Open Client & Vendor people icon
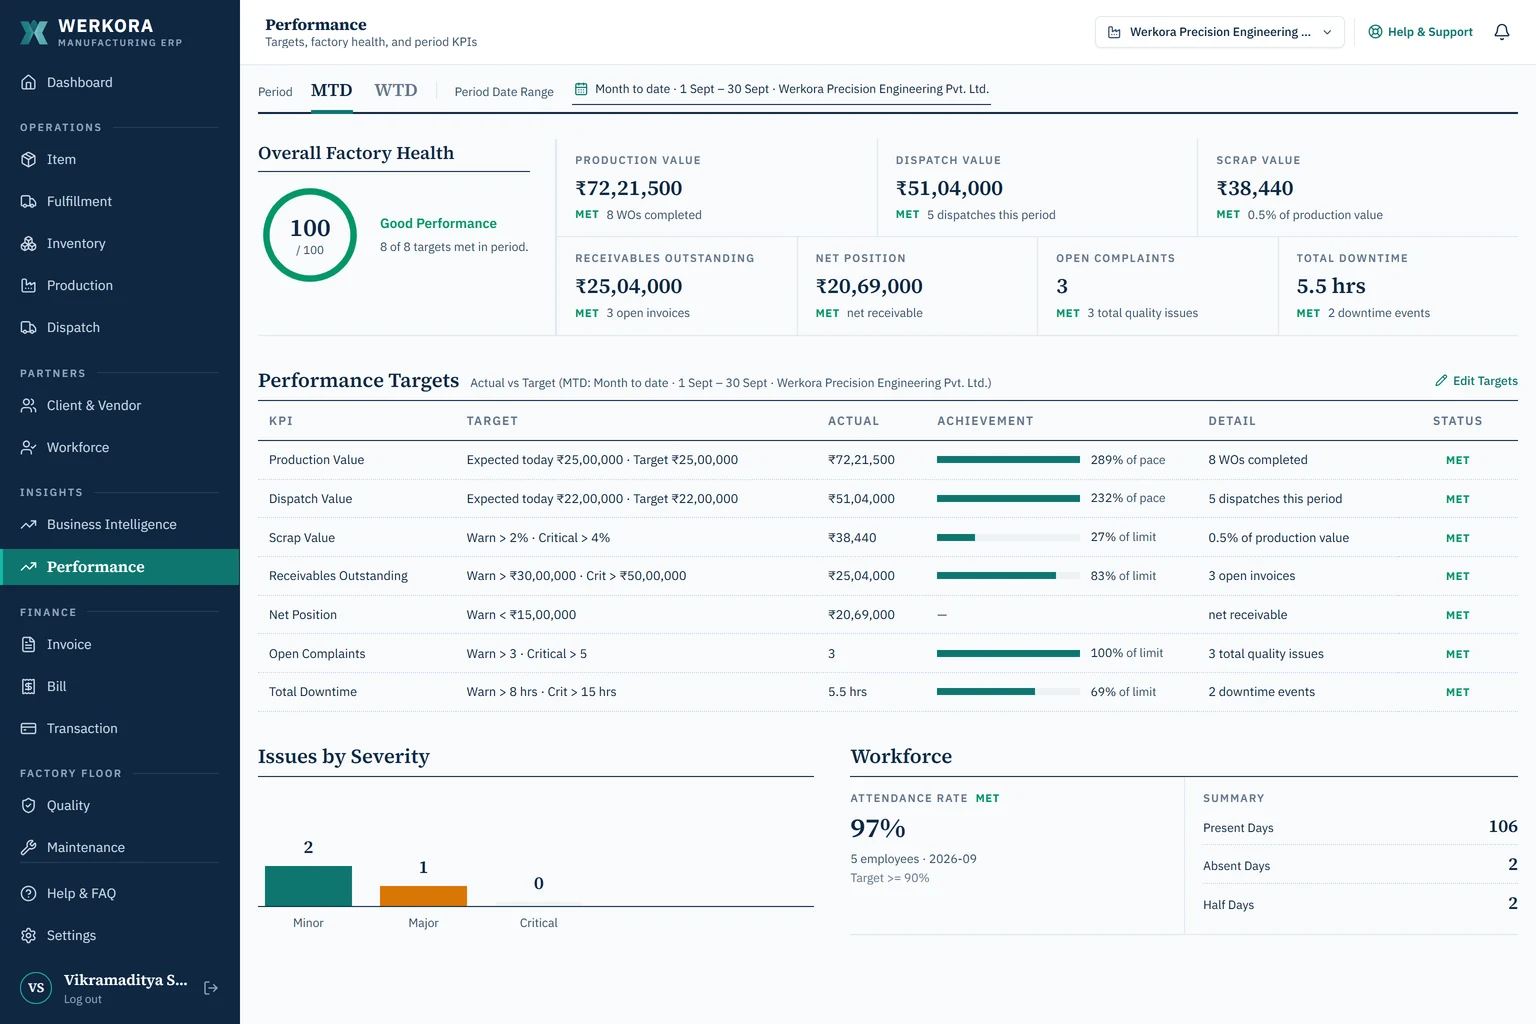 [x=29, y=406]
